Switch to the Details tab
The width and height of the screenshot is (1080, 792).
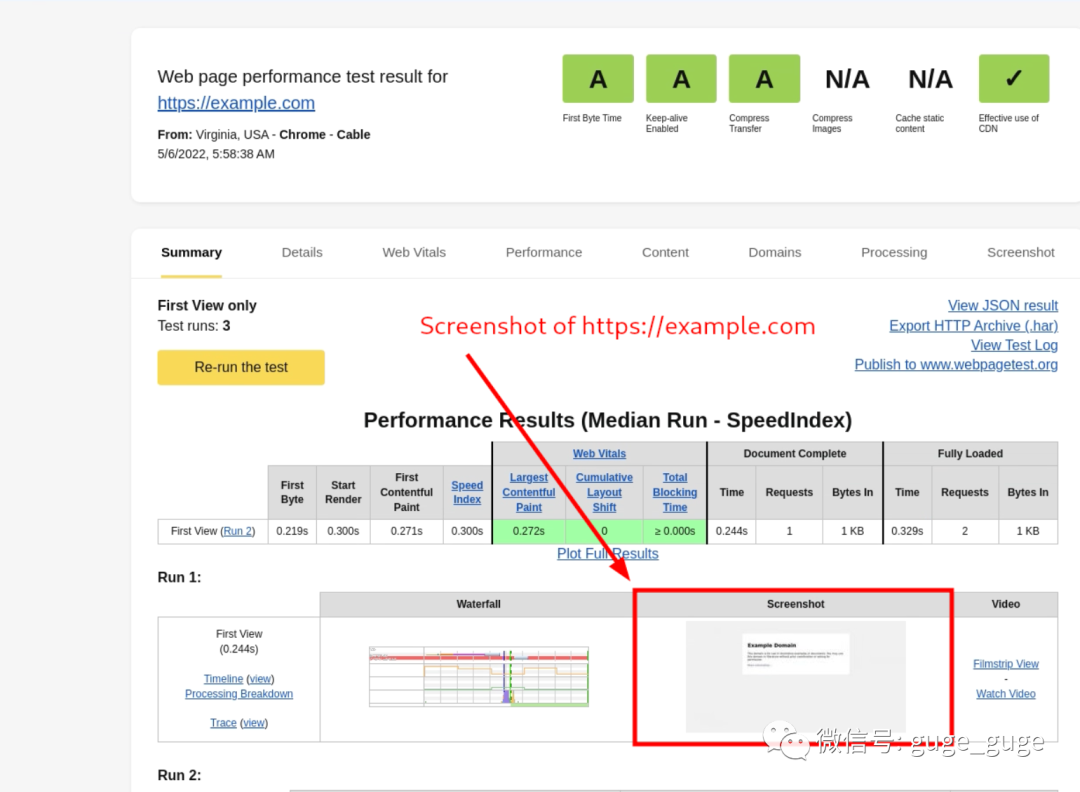[302, 252]
